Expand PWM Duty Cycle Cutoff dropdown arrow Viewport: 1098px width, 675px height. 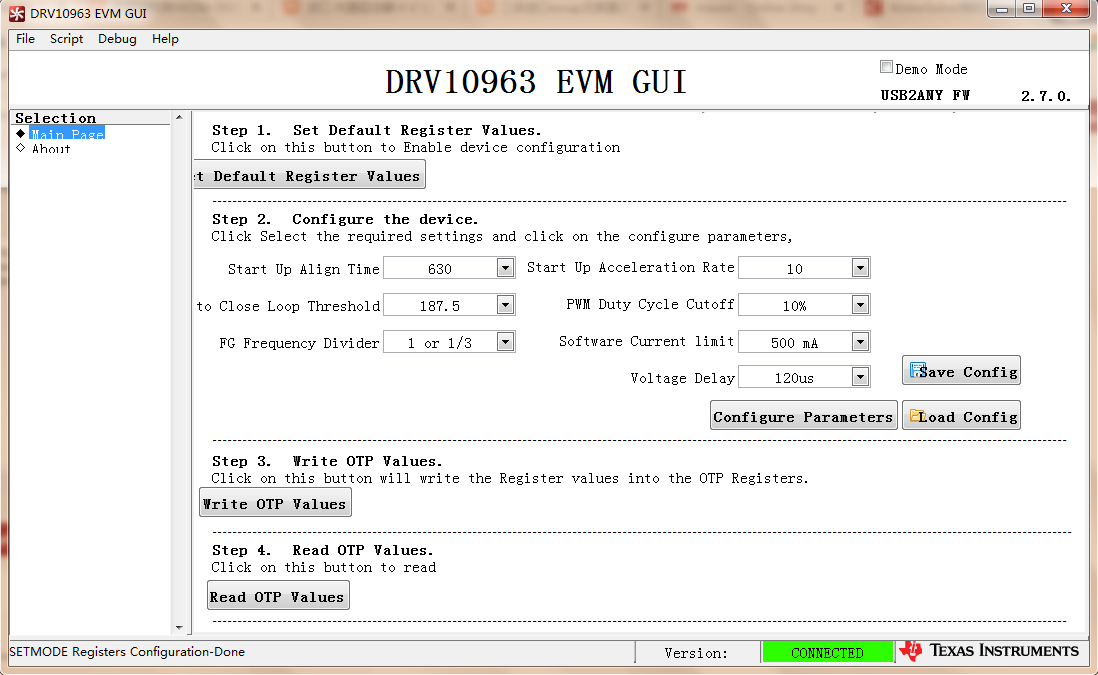click(x=860, y=305)
